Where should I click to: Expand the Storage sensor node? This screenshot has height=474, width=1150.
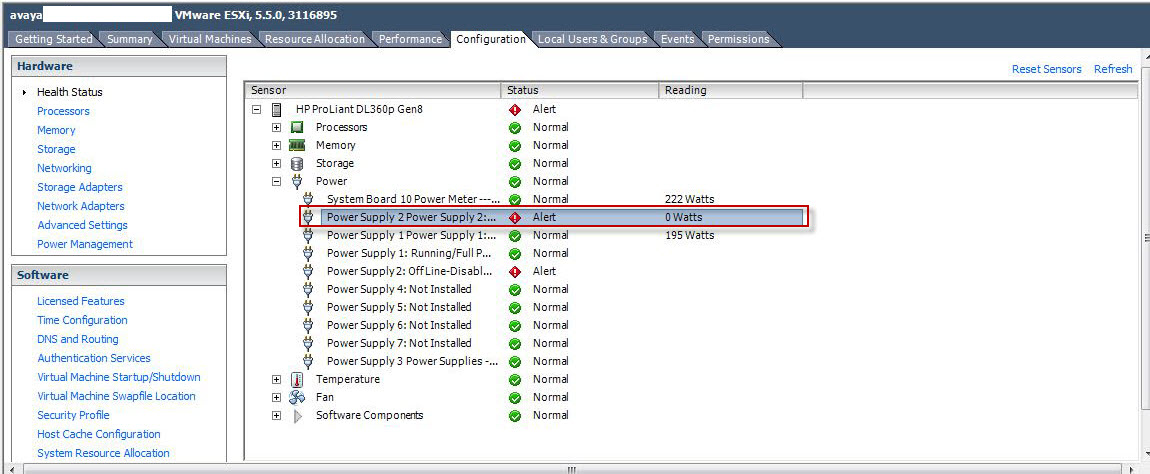tap(276, 164)
